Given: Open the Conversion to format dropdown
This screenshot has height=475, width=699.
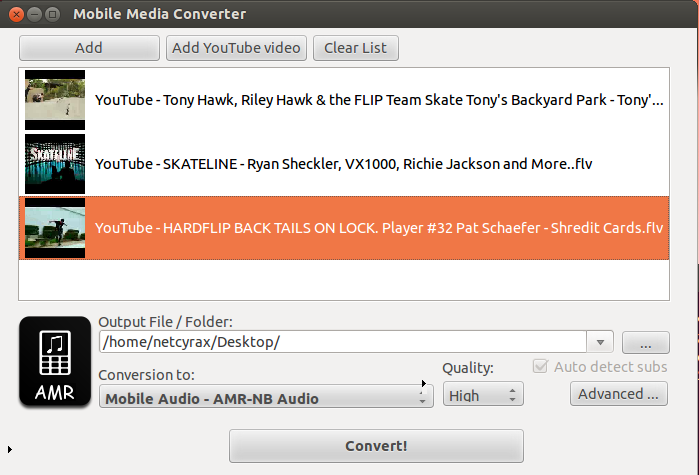Looking at the screenshot, I should 265,398.
